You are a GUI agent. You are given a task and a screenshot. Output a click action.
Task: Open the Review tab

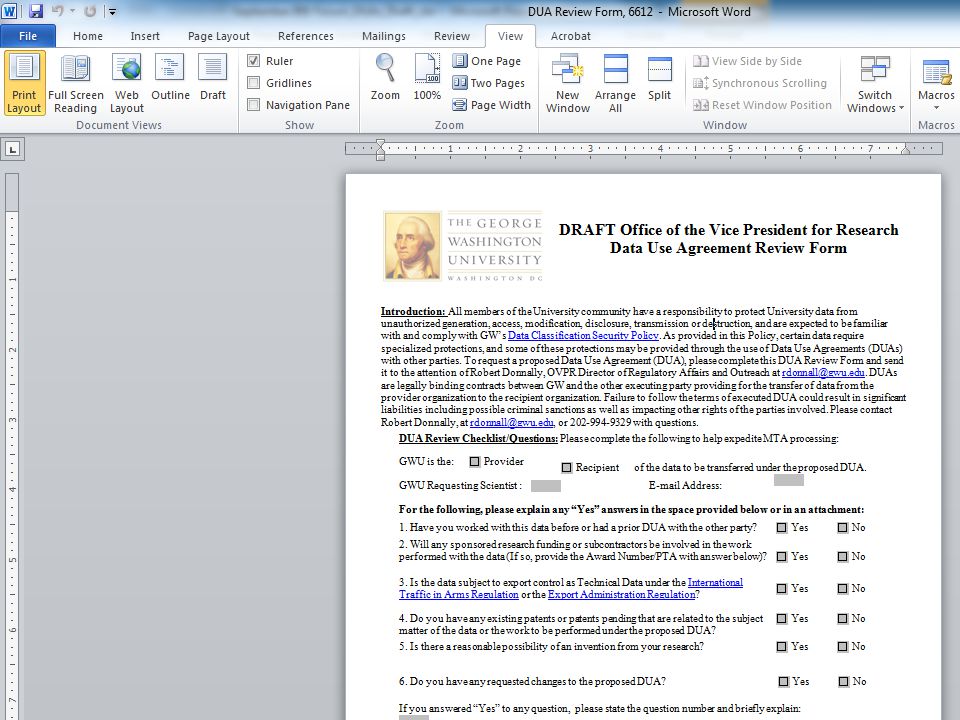click(x=452, y=36)
